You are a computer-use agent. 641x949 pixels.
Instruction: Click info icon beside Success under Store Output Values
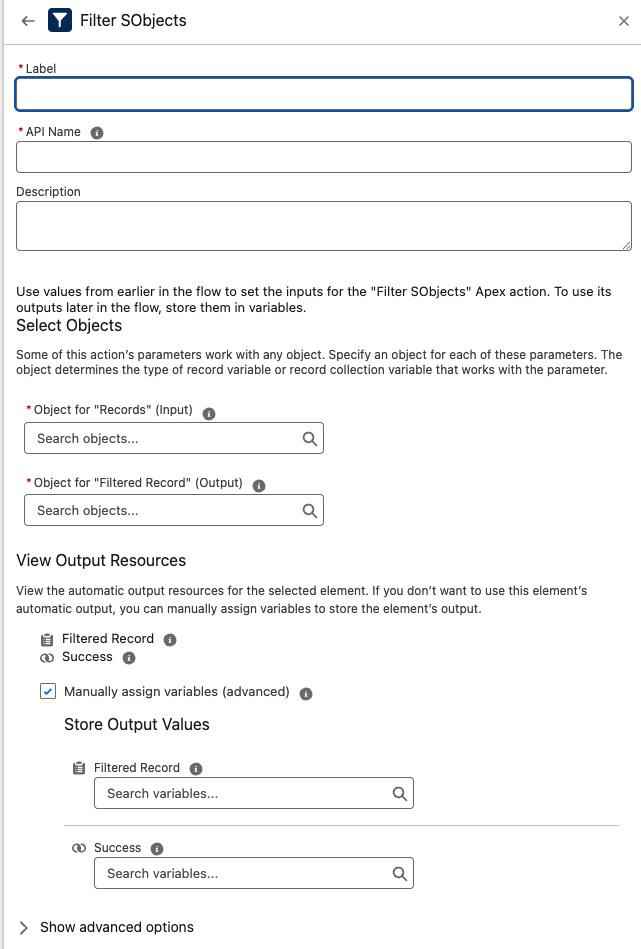coord(157,849)
